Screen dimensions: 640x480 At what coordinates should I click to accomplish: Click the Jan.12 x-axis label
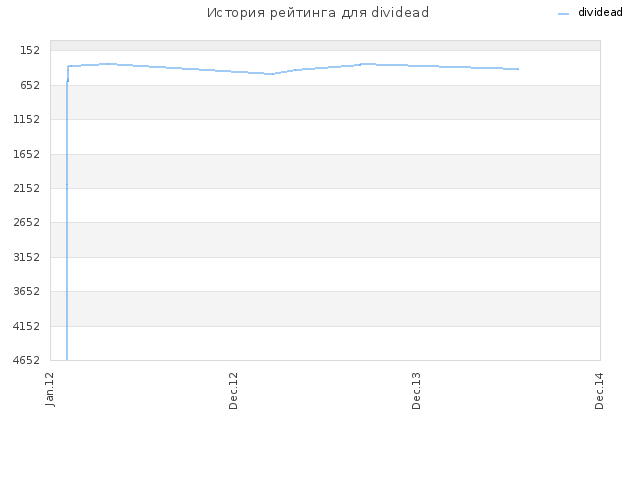50,389
